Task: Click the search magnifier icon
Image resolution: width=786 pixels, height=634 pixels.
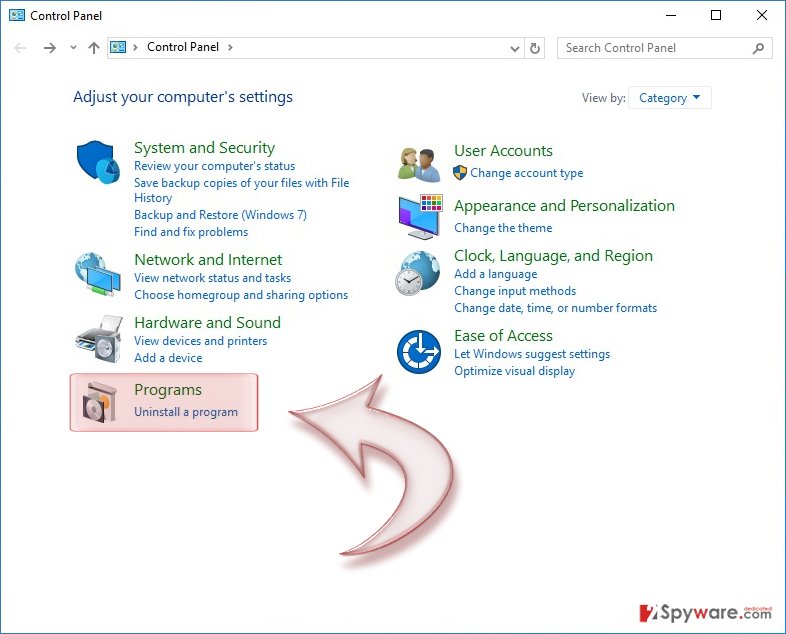Action: [x=758, y=48]
